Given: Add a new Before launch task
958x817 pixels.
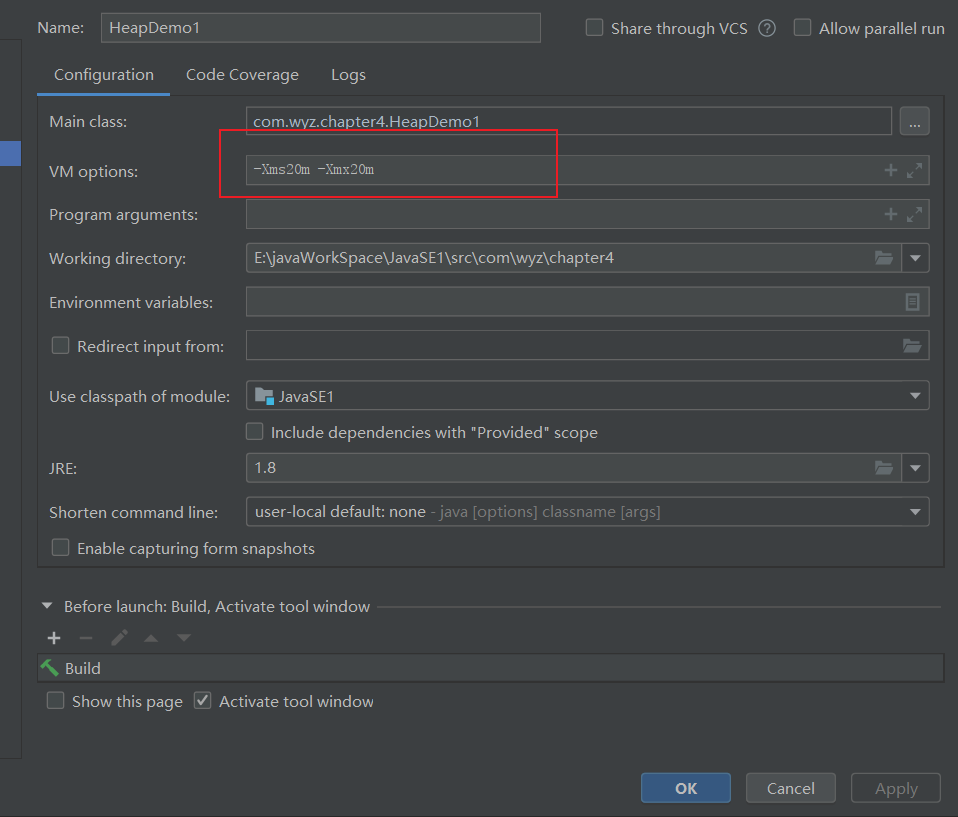Looking at the screenshot, I should point(54,638).
